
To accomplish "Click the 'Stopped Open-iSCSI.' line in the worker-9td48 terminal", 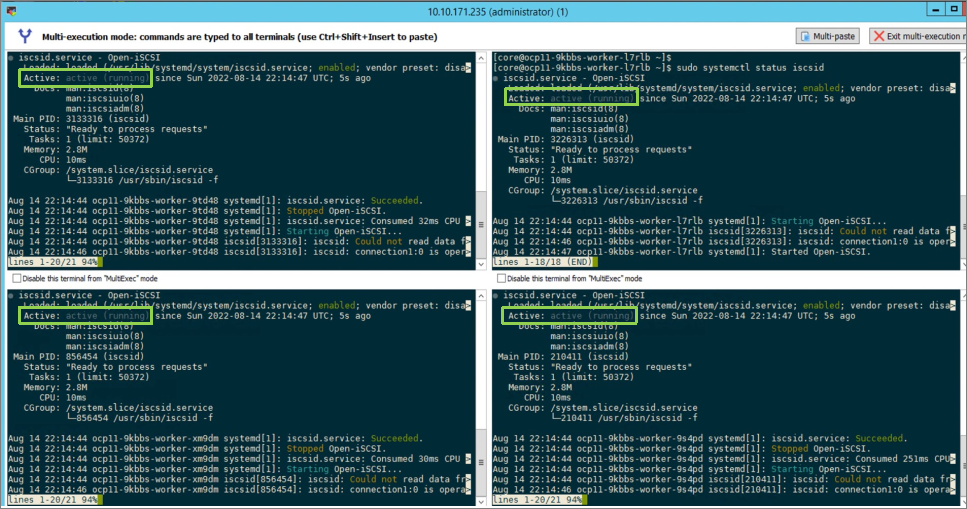I will (x=197, y=211).
